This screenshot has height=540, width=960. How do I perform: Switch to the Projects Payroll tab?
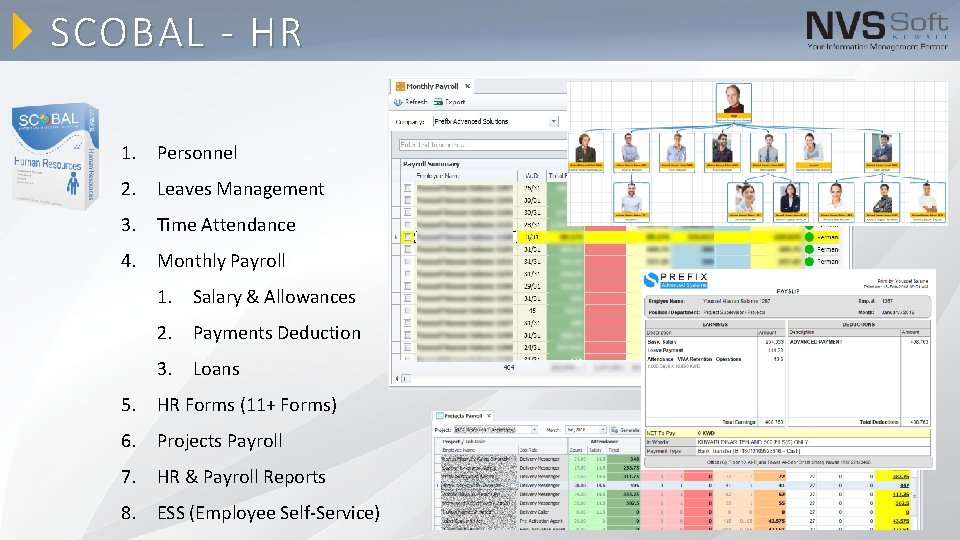coord(463,416)
